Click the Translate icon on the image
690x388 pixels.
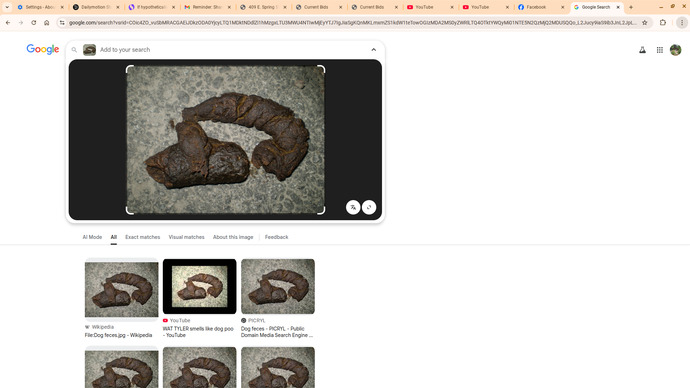point(353,207)
